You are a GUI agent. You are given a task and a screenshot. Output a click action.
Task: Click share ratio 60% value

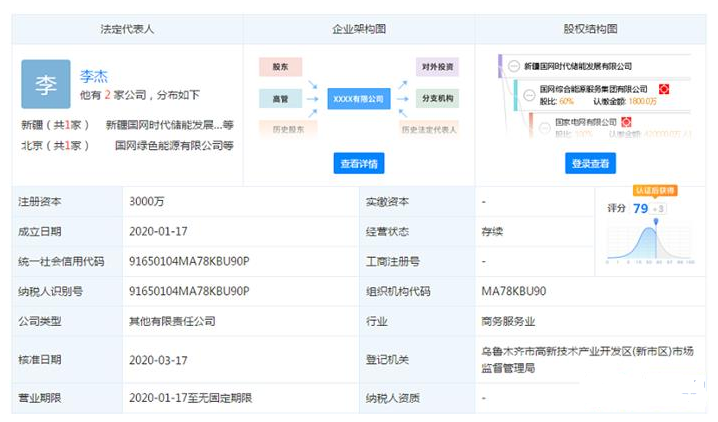566,101
